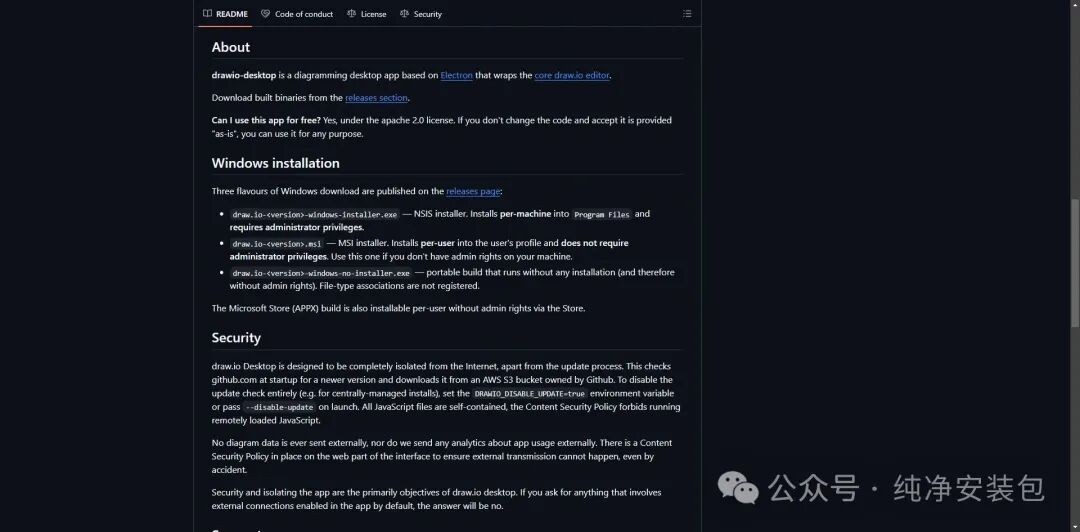
Task: Click the scale icon next to Security tab
Action: 404,14
